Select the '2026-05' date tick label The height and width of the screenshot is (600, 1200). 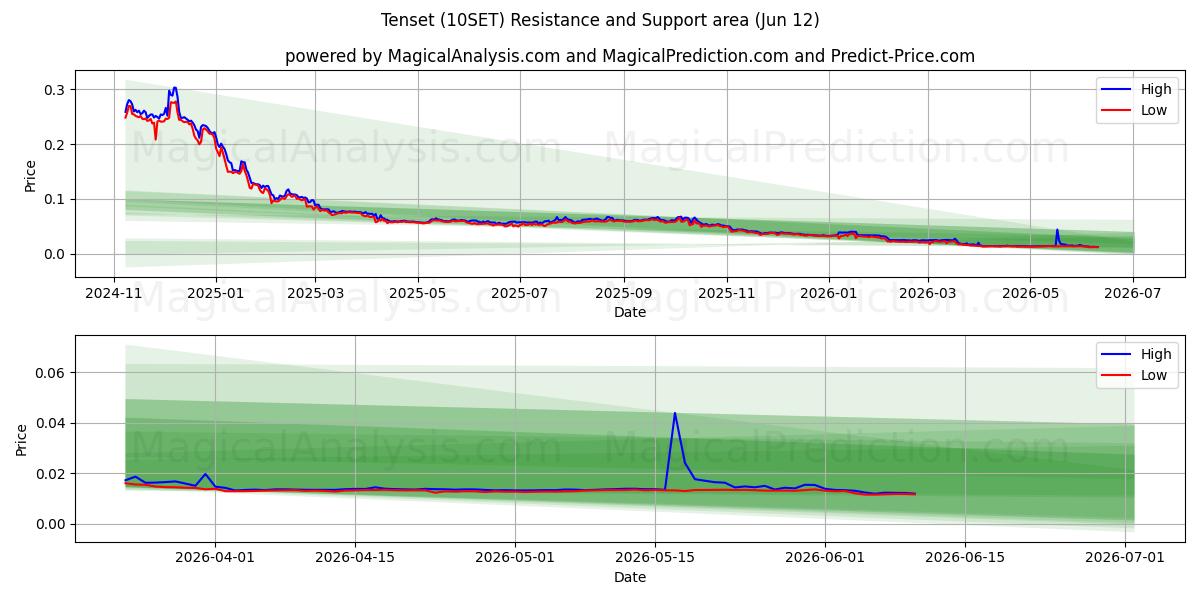pyautogui.click(x=1030, y=293)
